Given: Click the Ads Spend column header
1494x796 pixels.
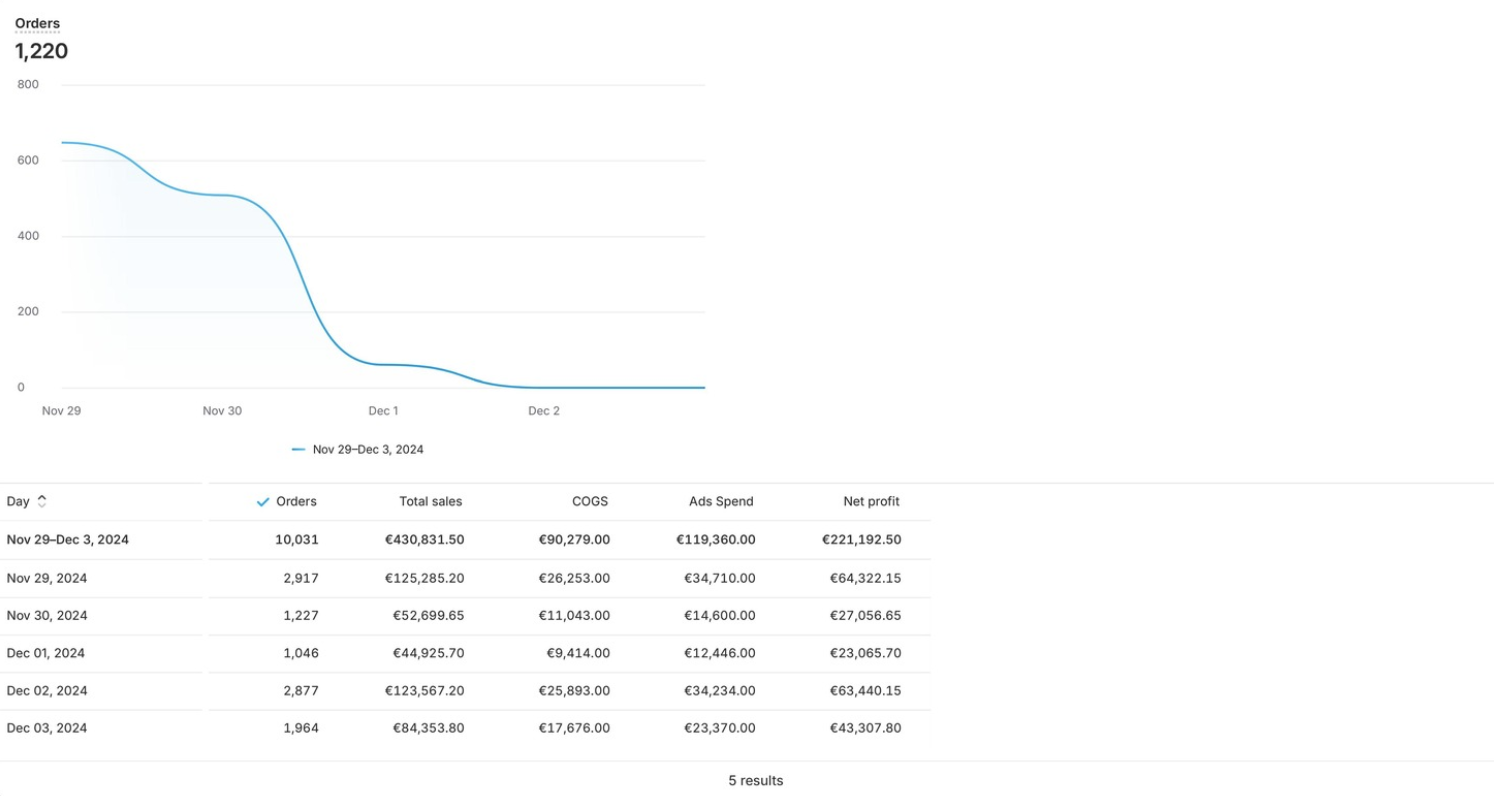Looking at the screenshot, I should click(721, 502).
